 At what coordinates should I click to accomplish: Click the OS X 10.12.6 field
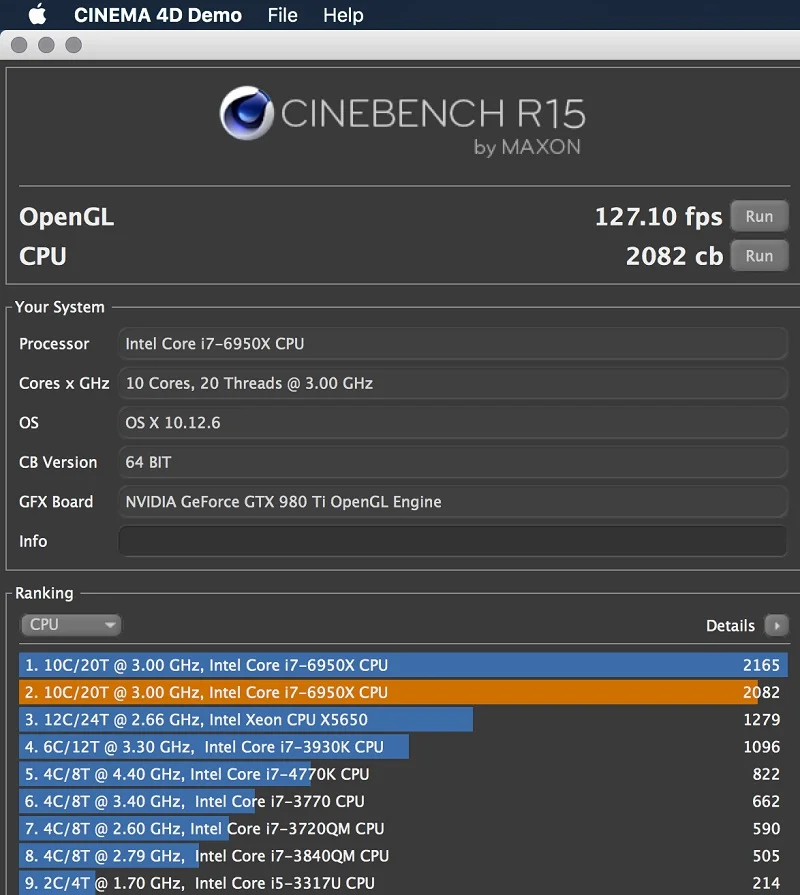tap(452, 422)
